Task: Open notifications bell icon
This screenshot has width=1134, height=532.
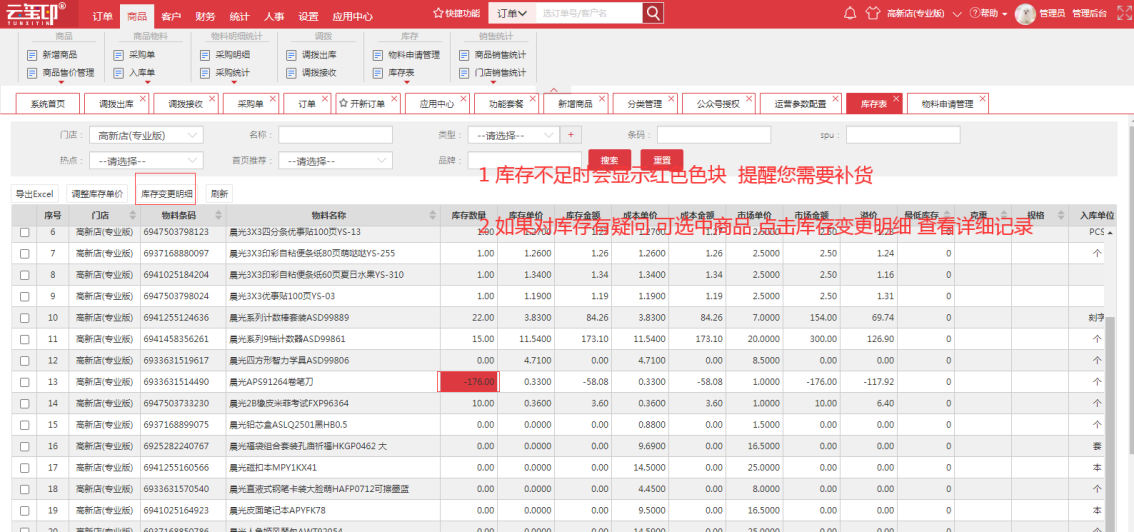Action: point(850,13)
